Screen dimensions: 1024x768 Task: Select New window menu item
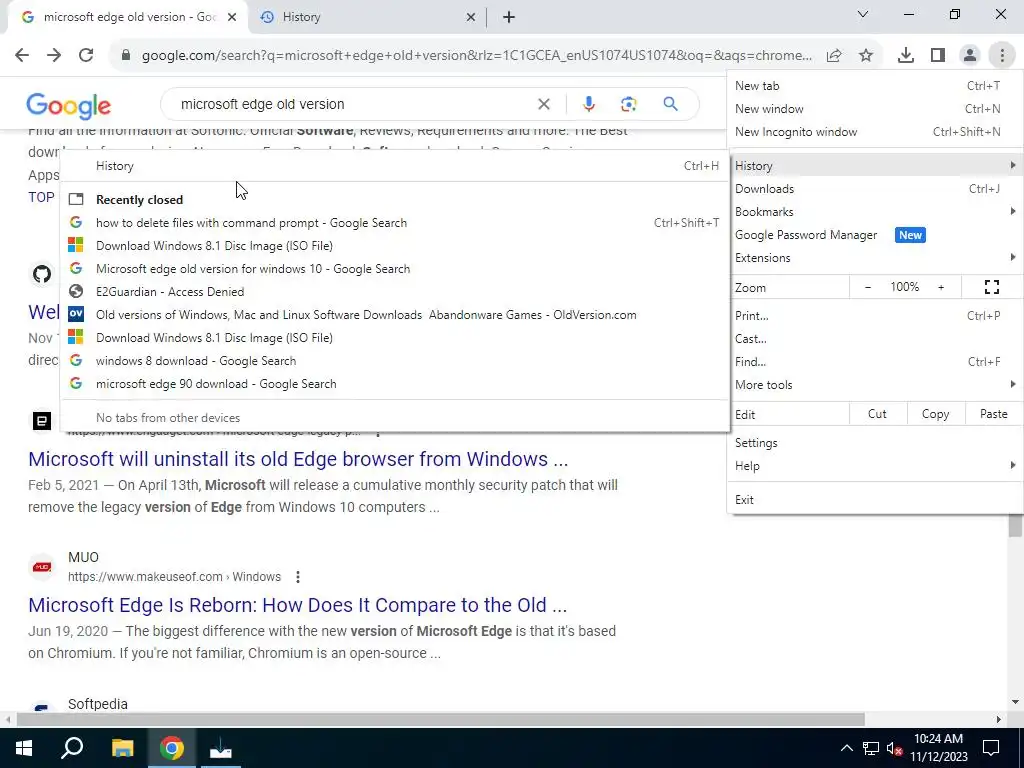coord(875,108)
